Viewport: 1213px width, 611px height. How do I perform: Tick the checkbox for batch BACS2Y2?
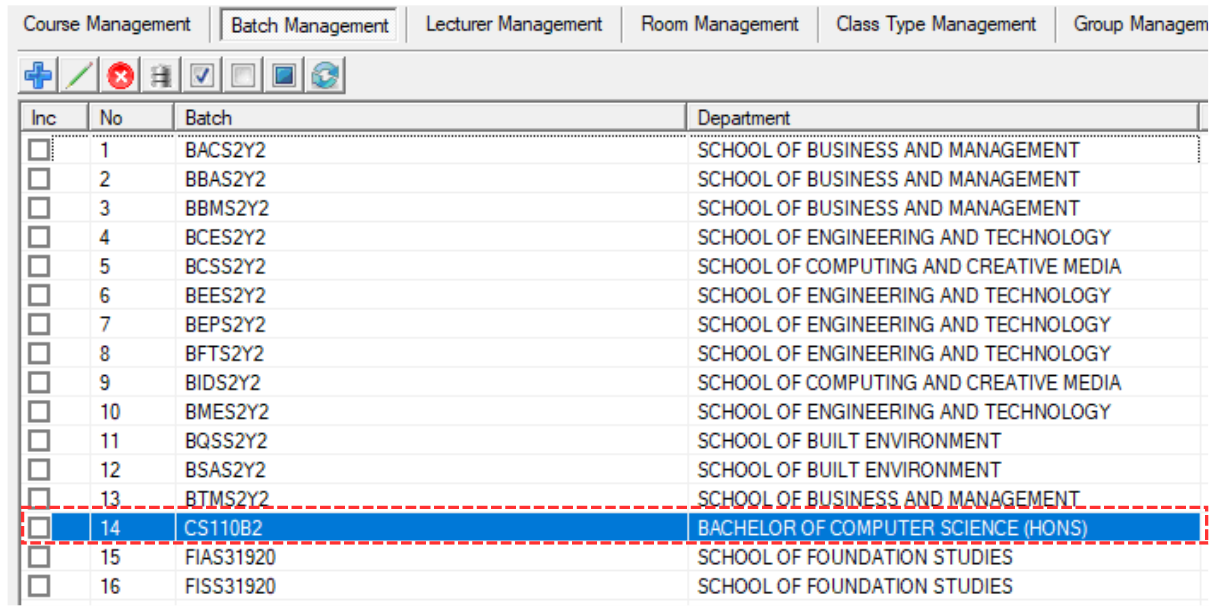point(39,151)
